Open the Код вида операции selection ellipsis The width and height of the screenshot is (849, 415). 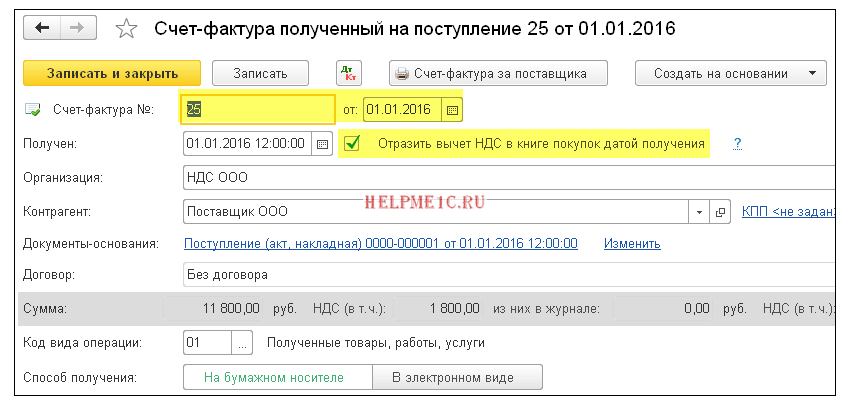243,343
